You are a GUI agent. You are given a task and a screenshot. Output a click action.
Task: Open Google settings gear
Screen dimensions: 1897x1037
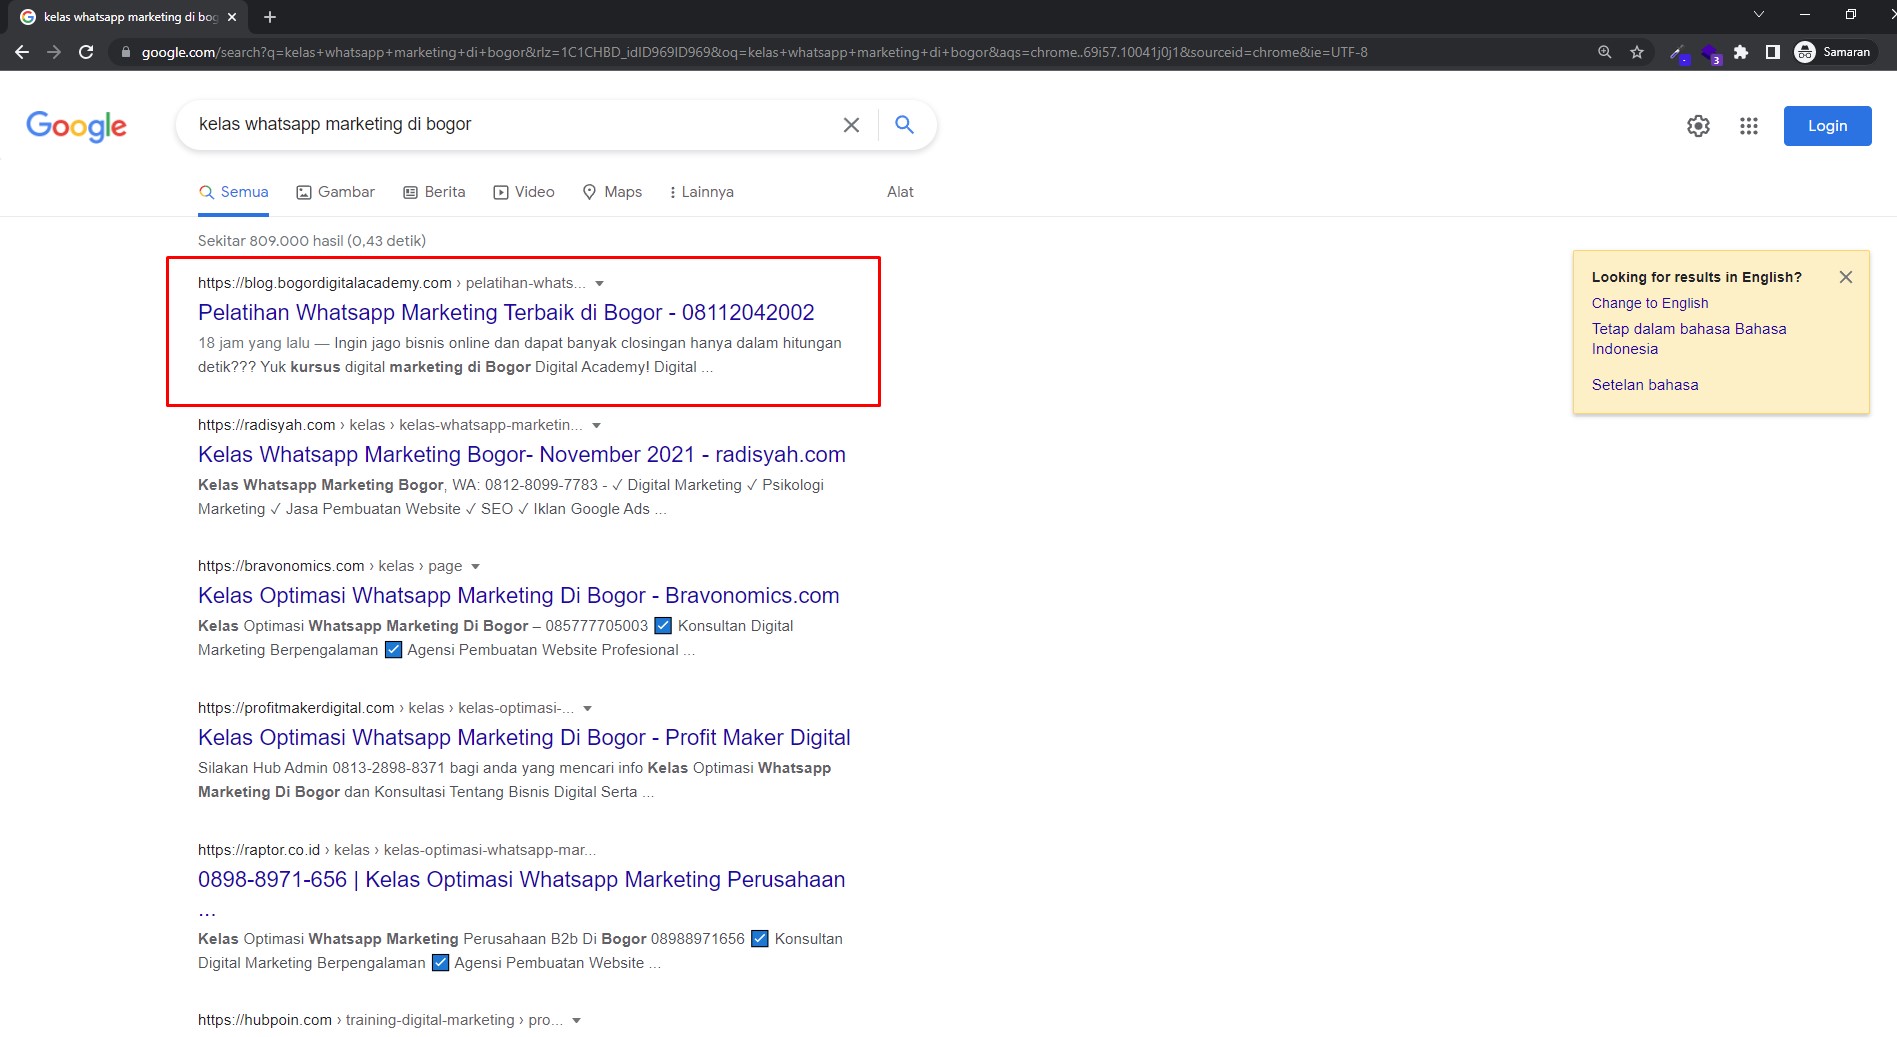pos(1698,126)
